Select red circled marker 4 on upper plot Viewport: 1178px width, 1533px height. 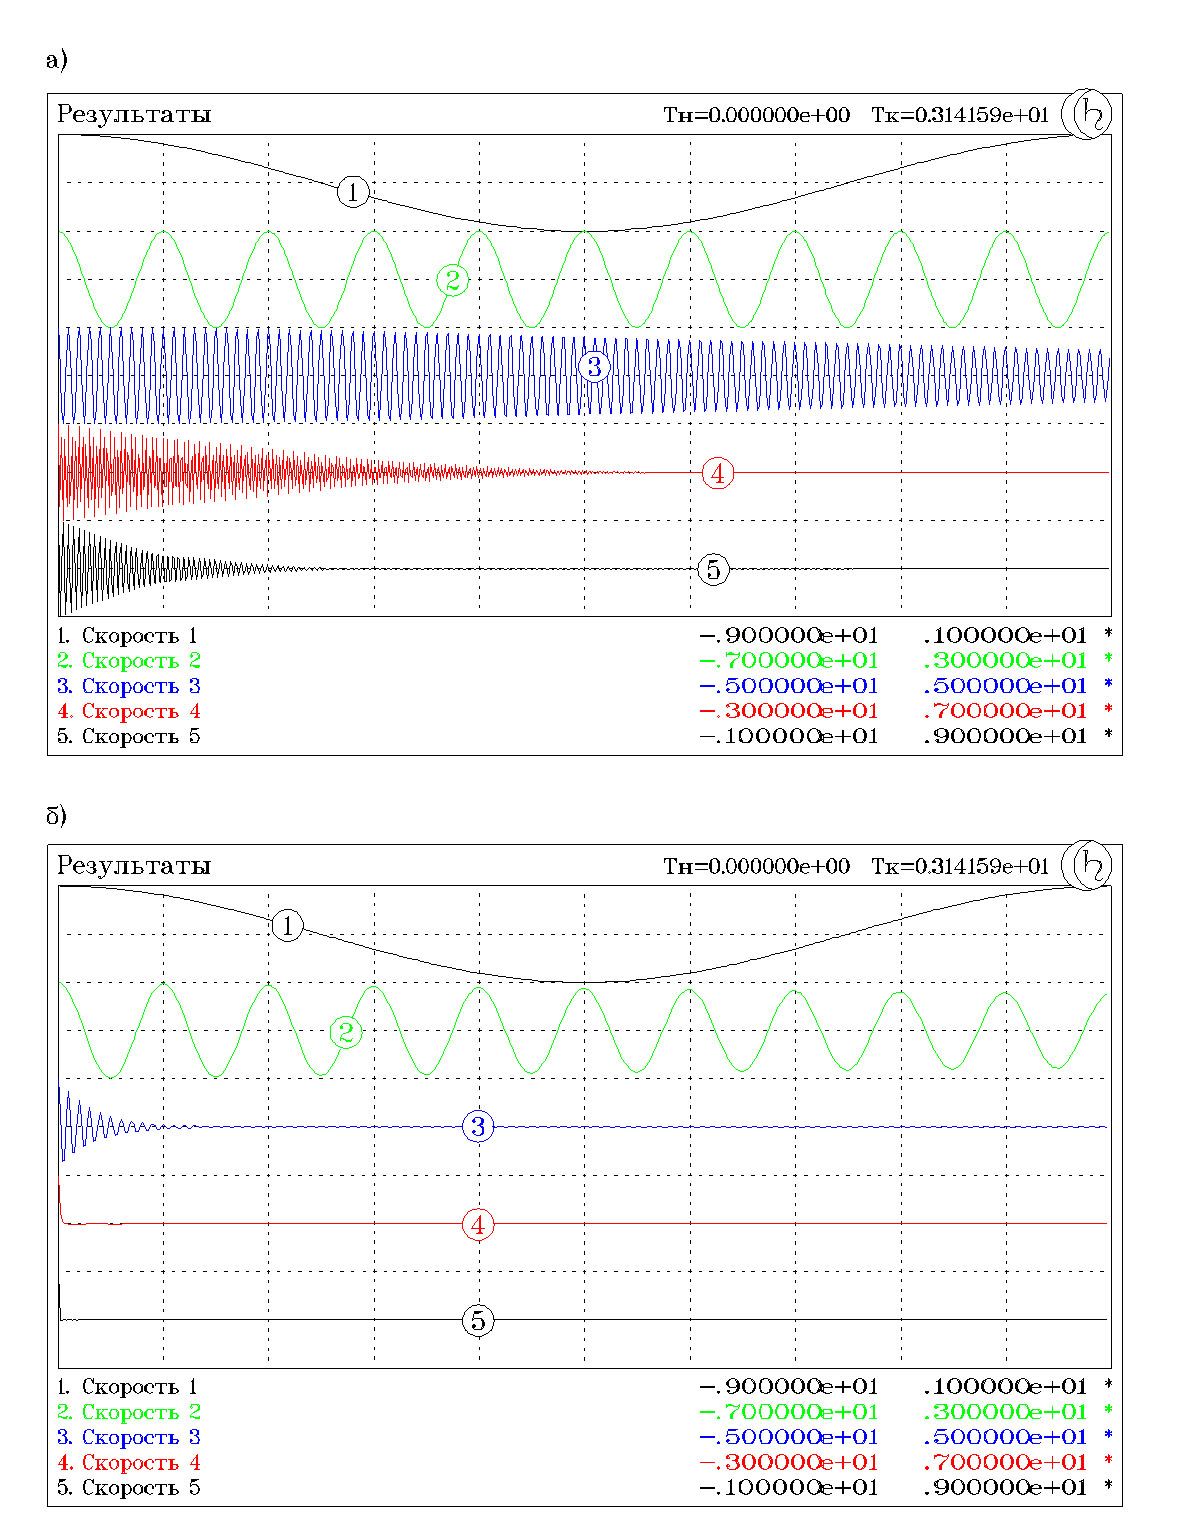(717, 473)
